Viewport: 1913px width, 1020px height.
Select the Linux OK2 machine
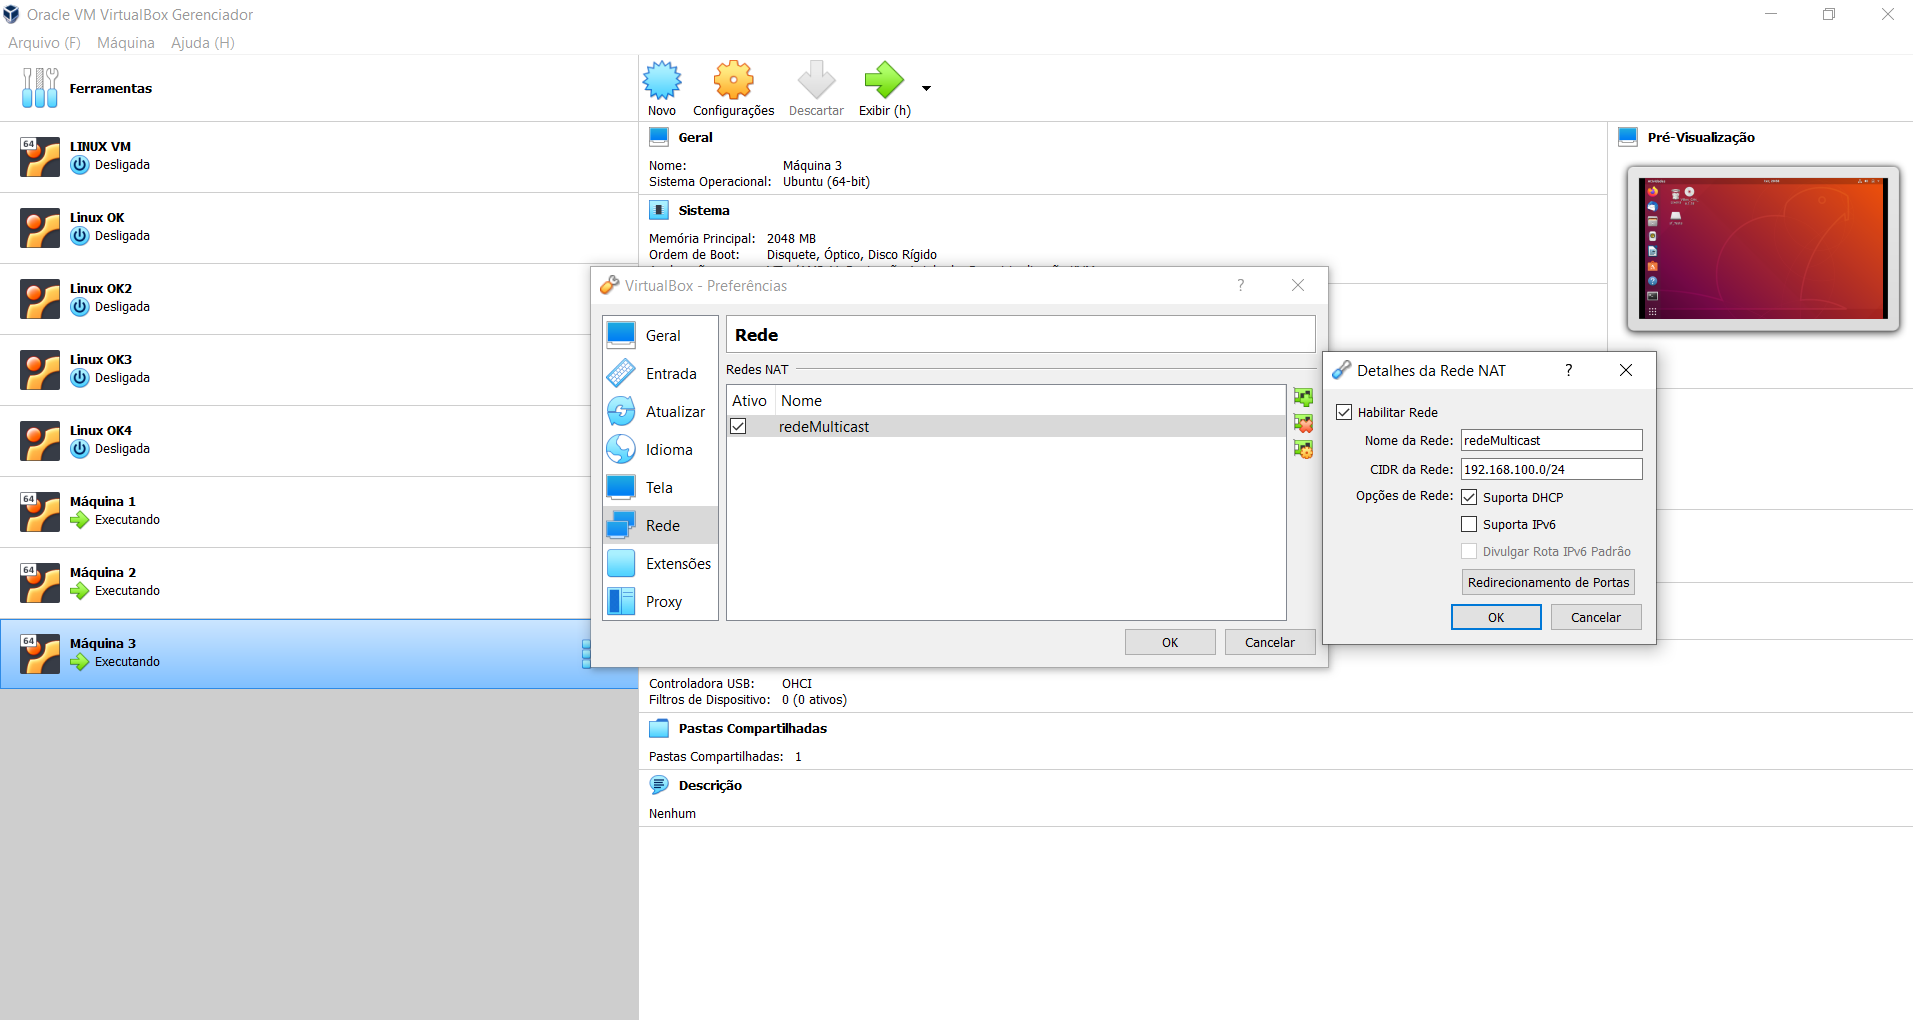coord(318,299)
